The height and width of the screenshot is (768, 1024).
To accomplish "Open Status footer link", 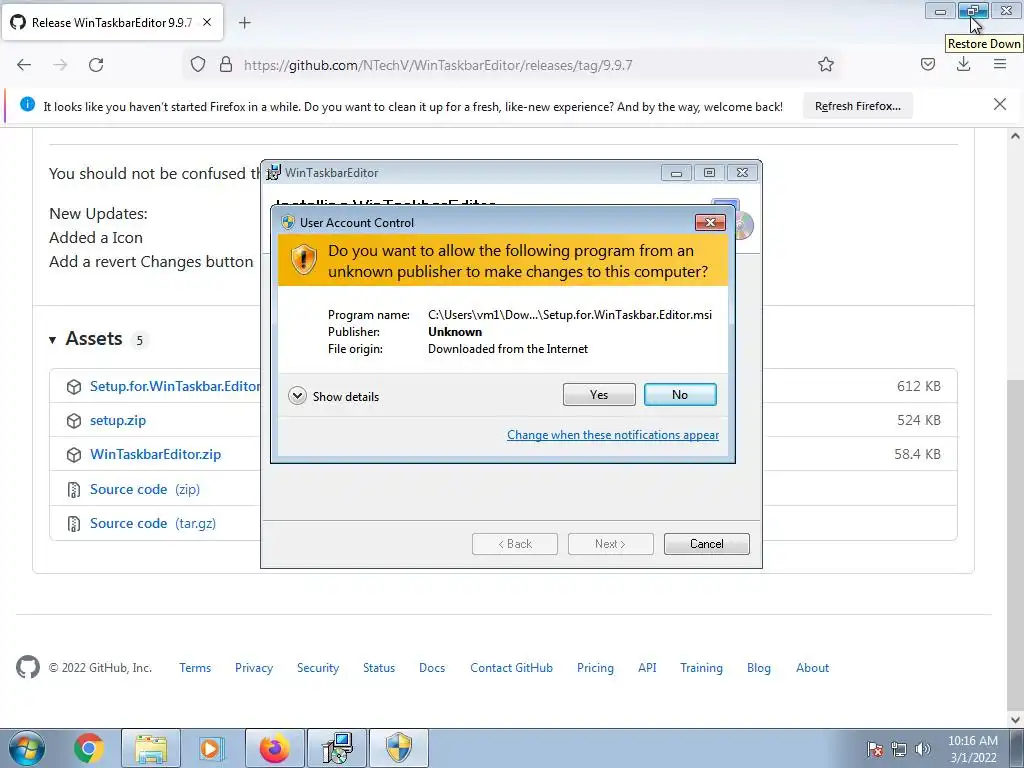I will point(379,668).
